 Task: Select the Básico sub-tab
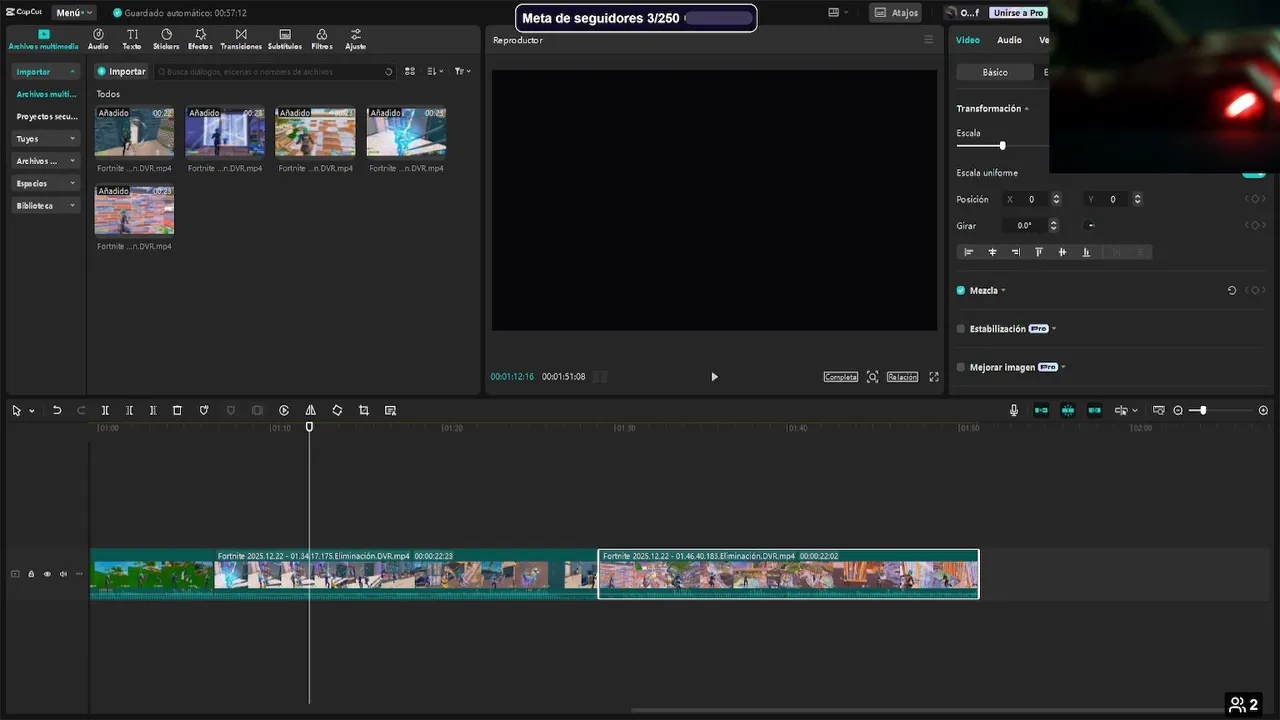click(x=995, y=72)
